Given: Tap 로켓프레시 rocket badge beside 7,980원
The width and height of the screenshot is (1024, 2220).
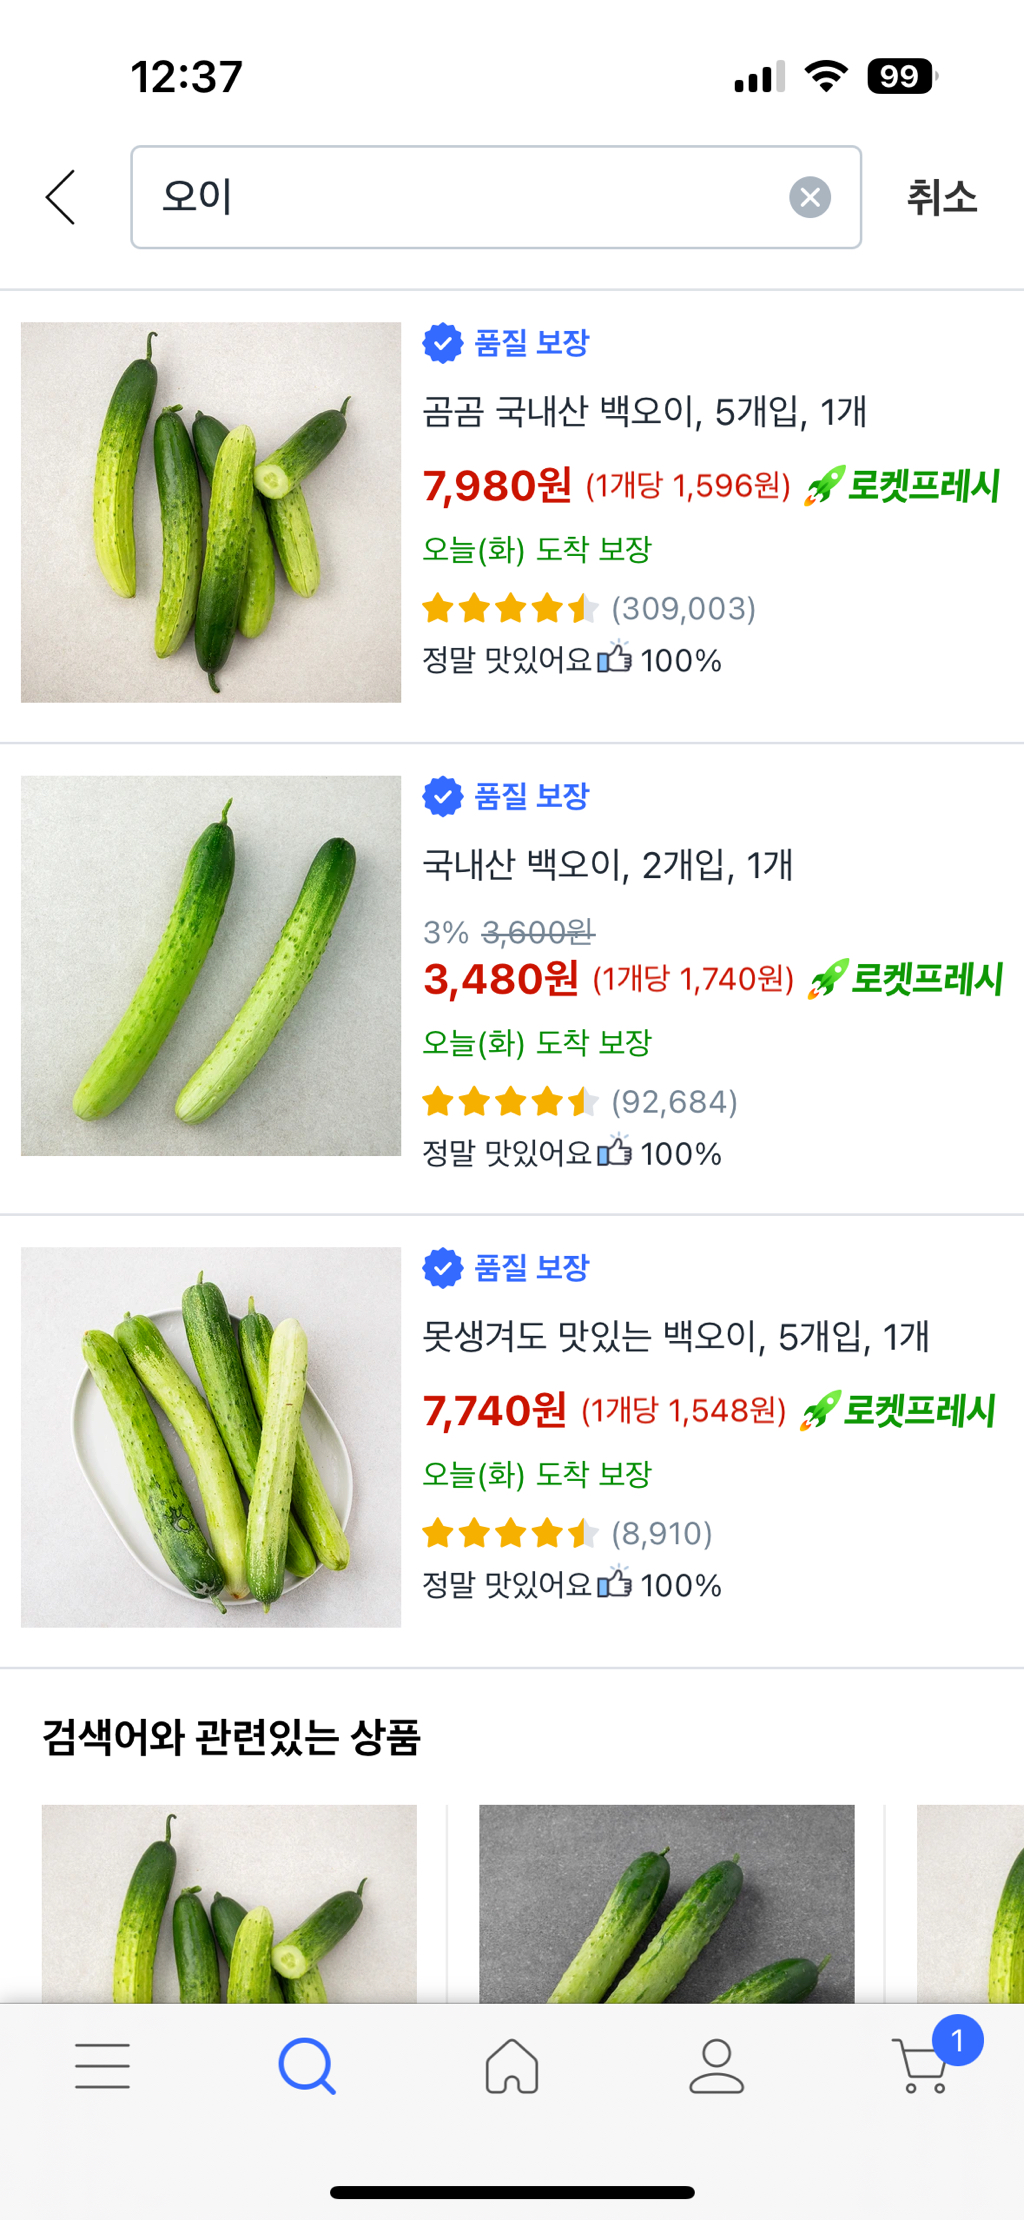Looking at the screenshot, I should (x=903, y=486).
